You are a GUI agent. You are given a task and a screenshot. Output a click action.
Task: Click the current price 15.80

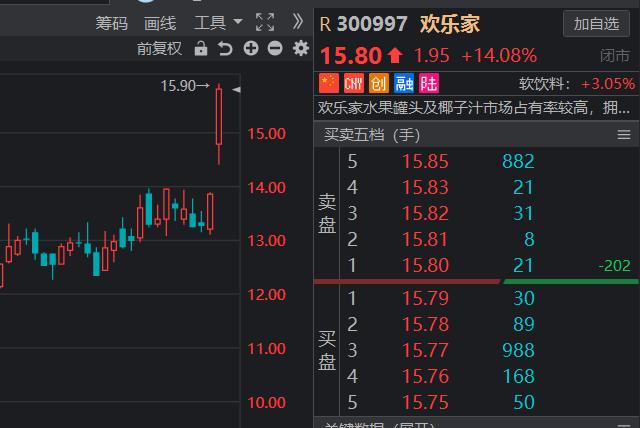tap(351, 56)
